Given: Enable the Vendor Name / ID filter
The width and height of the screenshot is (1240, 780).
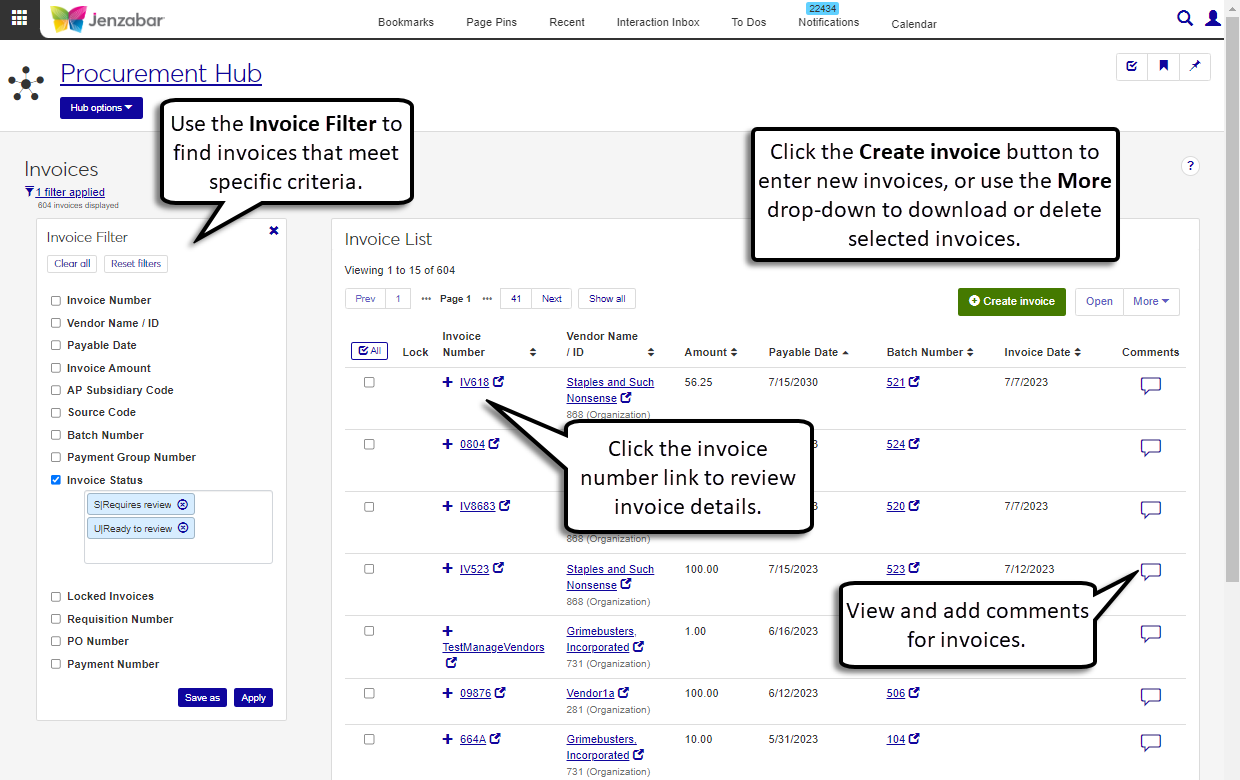Looking at the screenshot, I should click(56, 323).
